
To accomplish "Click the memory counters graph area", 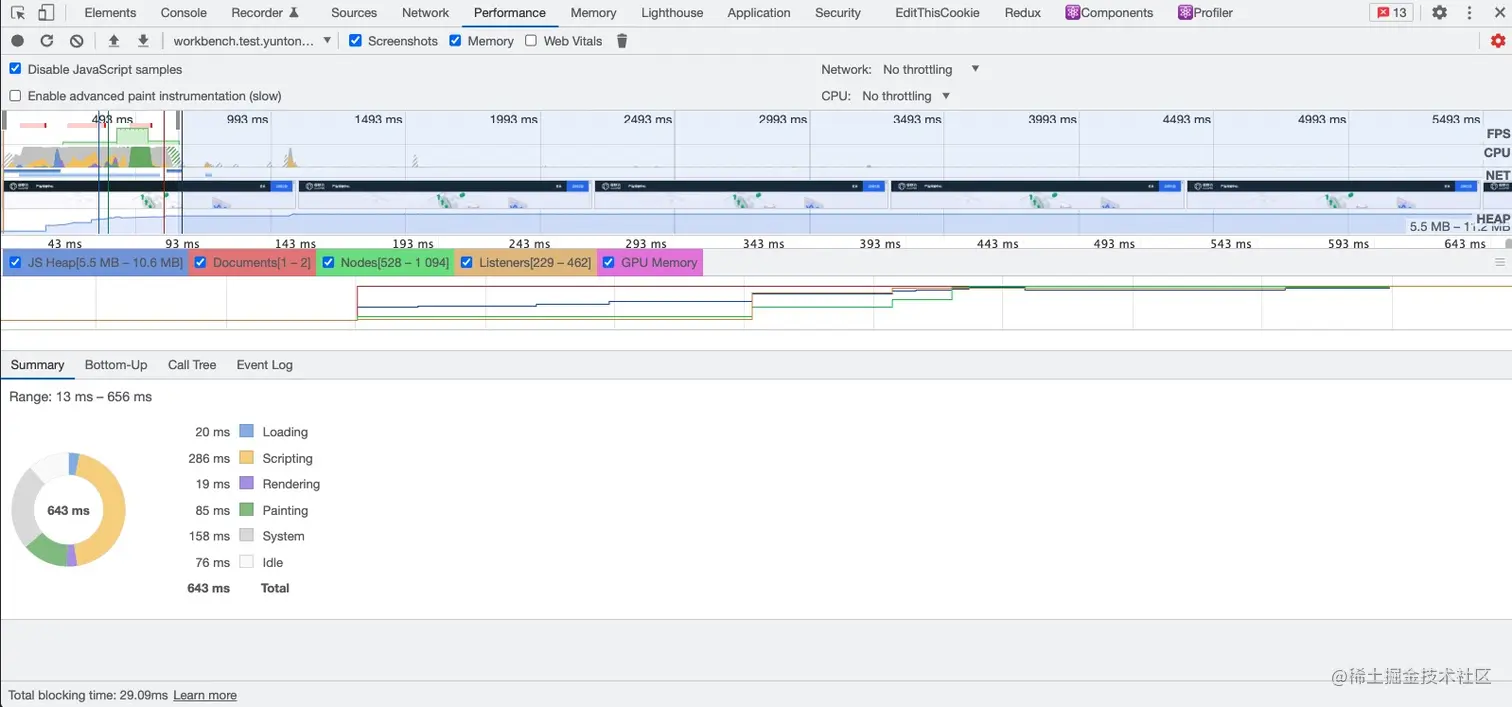I will pos(756,303).
